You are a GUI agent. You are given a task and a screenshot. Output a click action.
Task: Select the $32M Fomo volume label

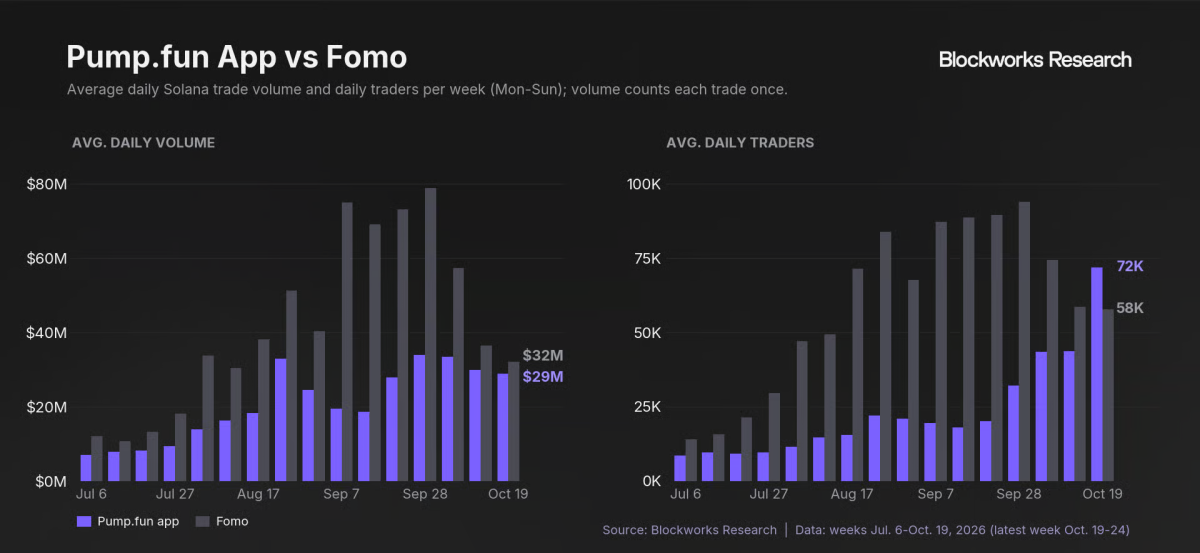(543, 355)
